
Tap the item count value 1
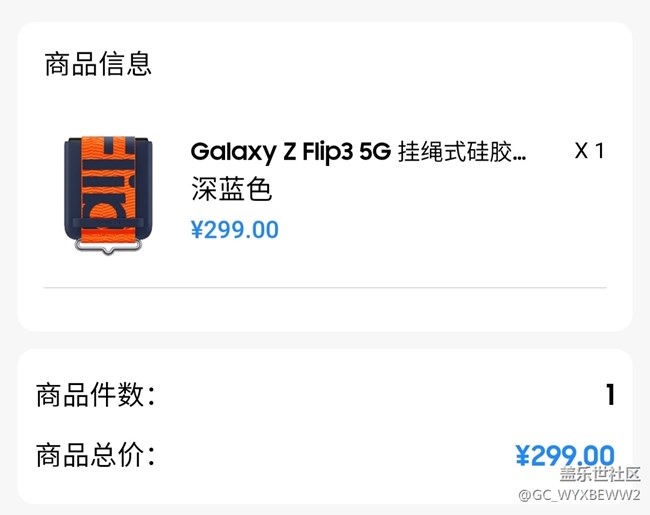pyautogui.click(x=609, y=395)
